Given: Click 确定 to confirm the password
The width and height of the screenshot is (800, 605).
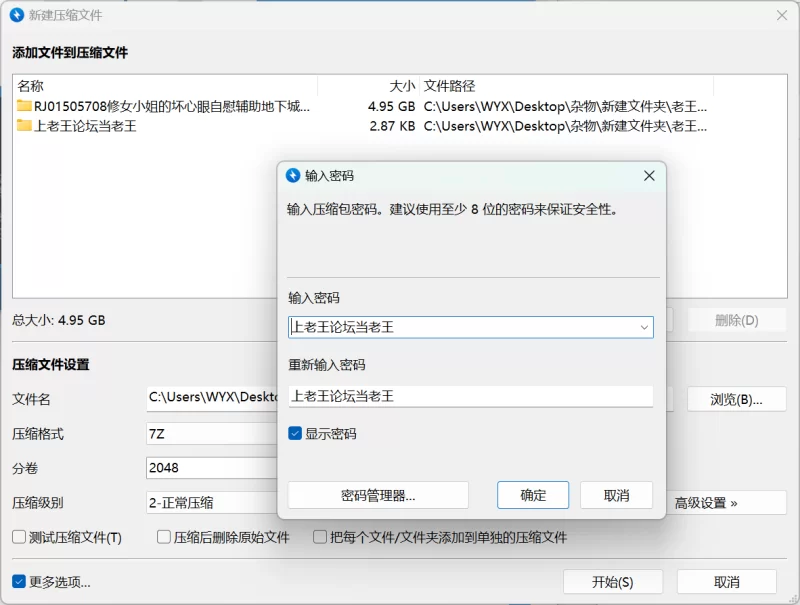Looking at the screenshot, I should pos(533,495).
